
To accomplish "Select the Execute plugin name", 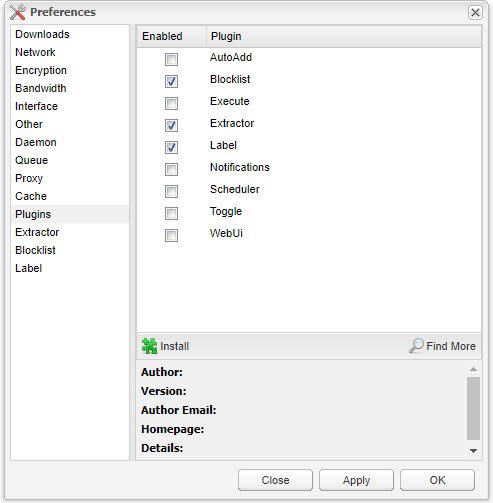I will click(x=230, y=101).
